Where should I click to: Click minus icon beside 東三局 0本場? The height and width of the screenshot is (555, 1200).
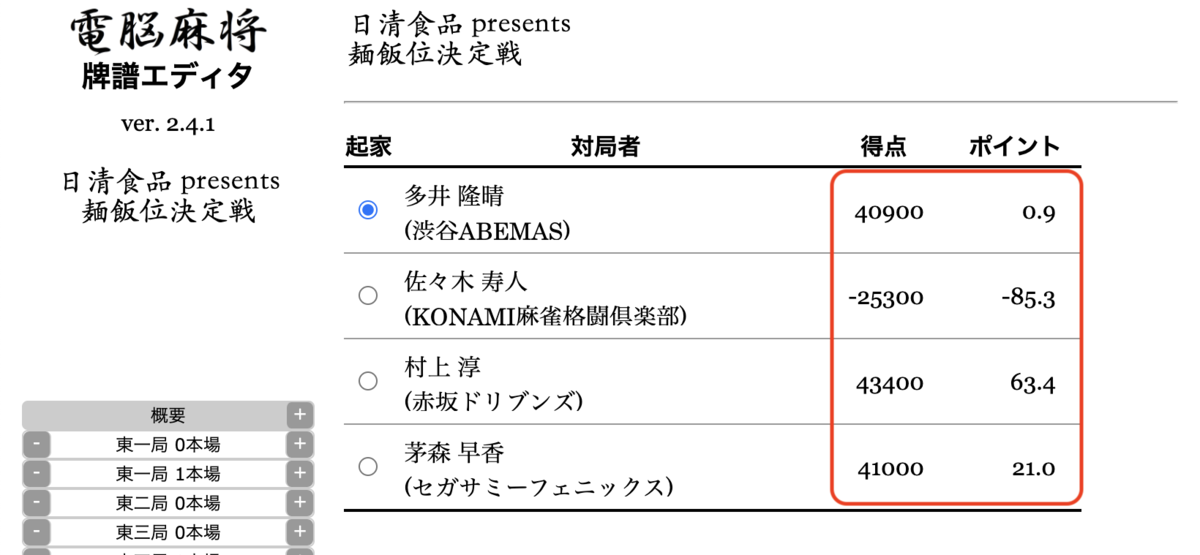tap(36, 532)
